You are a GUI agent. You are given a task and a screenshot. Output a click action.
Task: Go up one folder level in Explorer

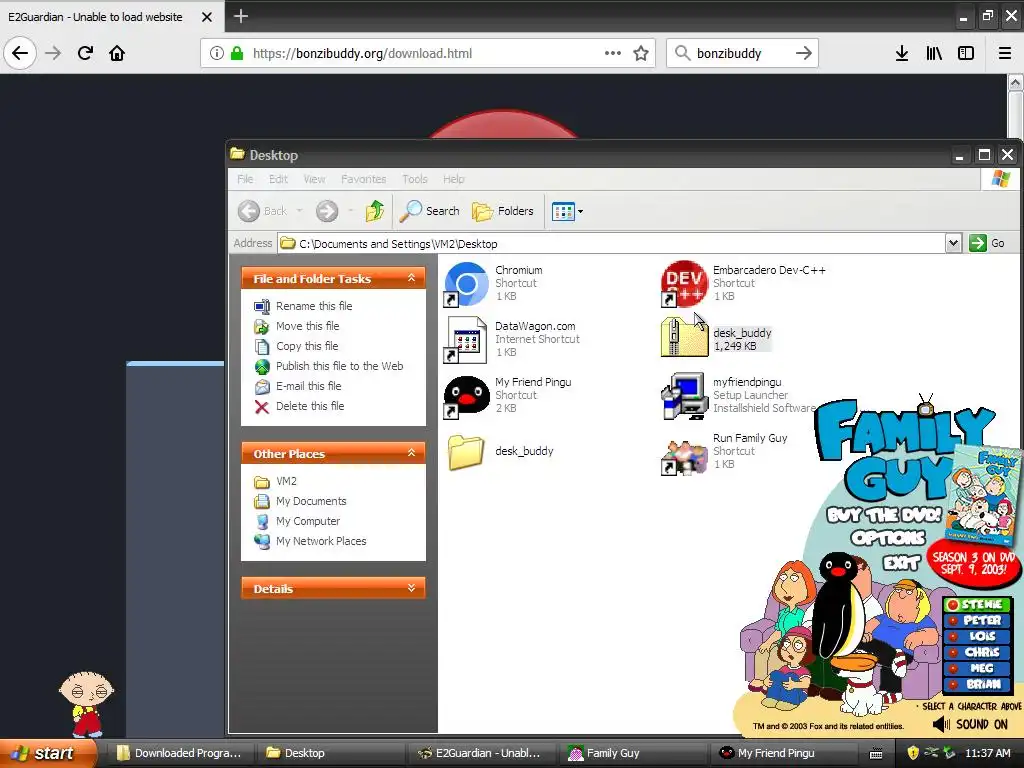click(375, 211)
